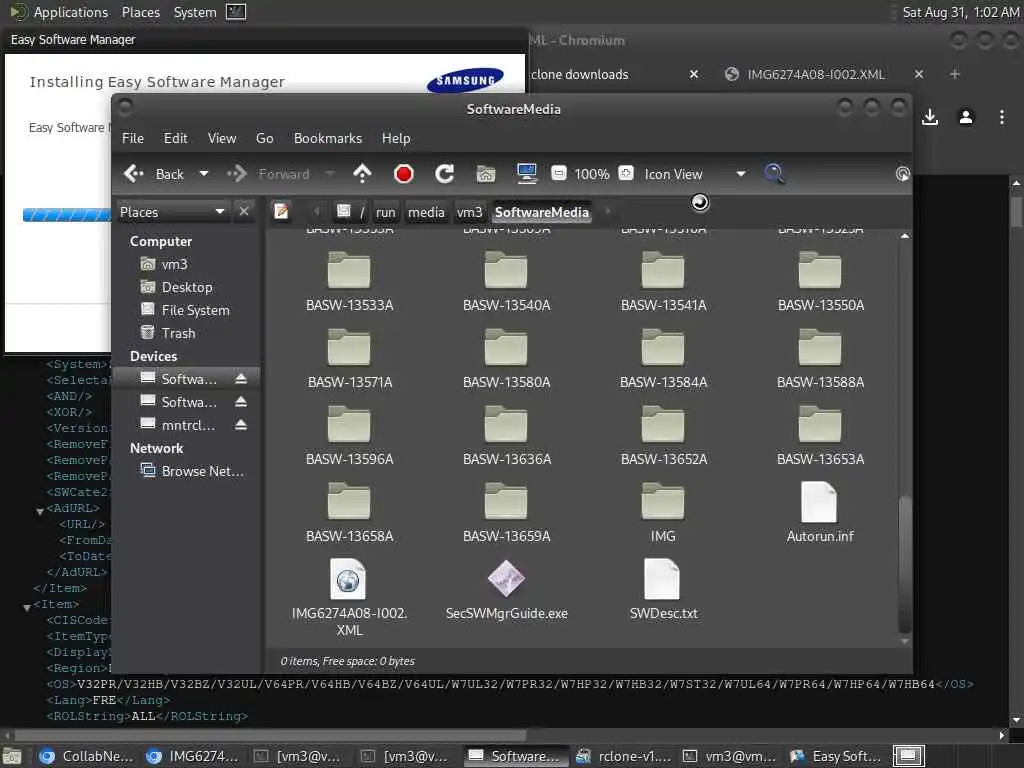
Task: Zoom in with the plus icon
Action: tap(626, 173)
